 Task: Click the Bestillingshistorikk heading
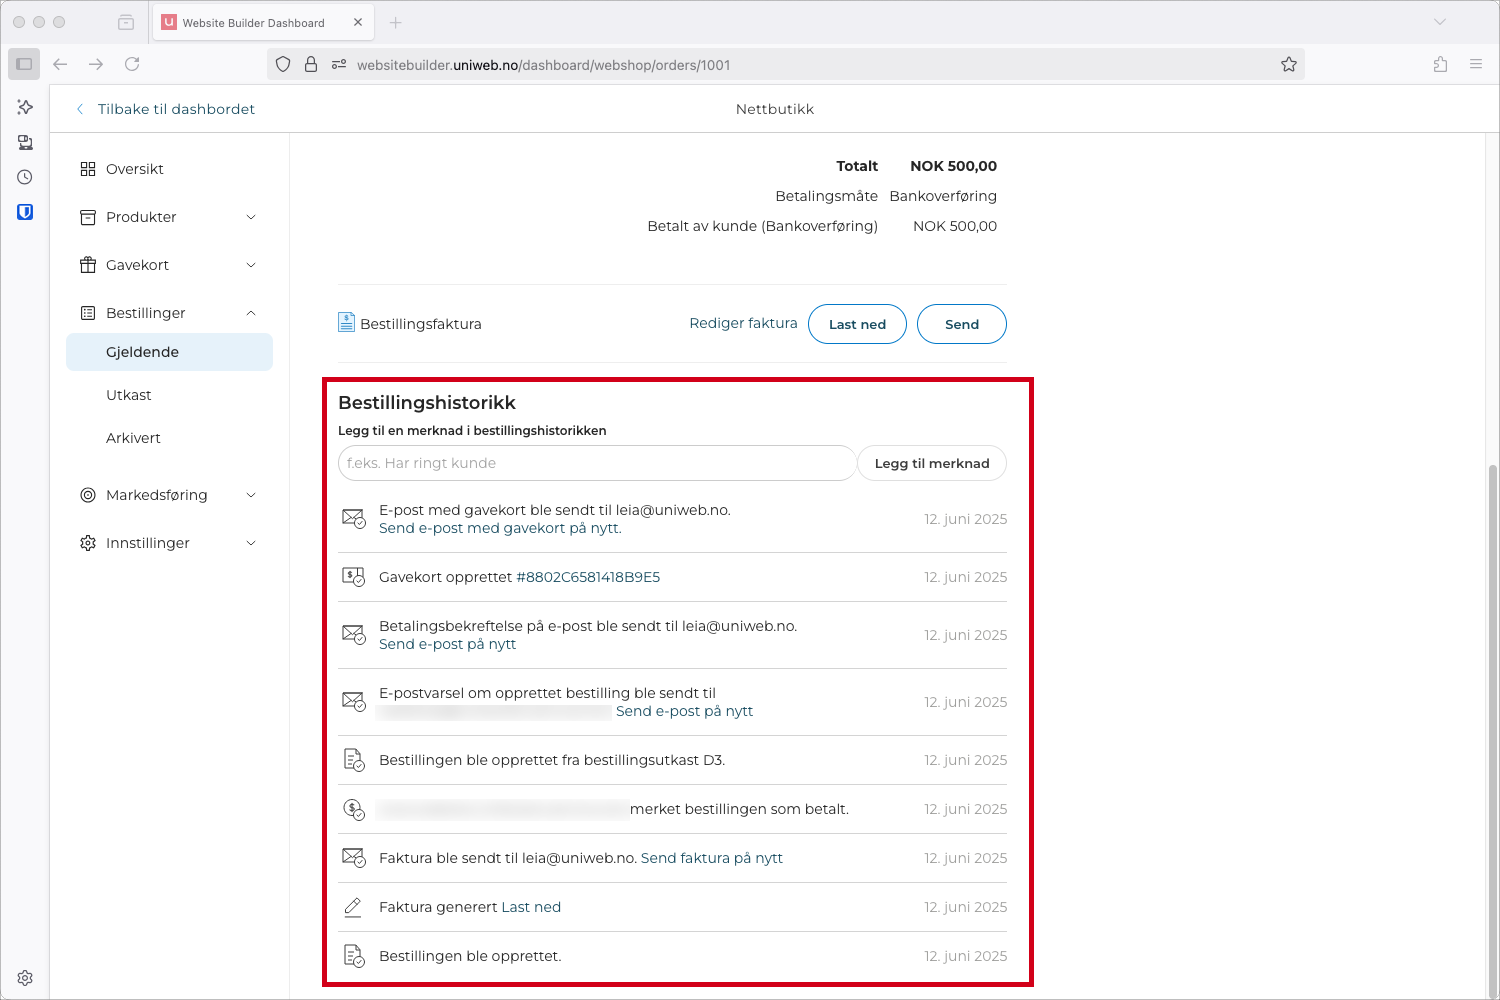427,402
